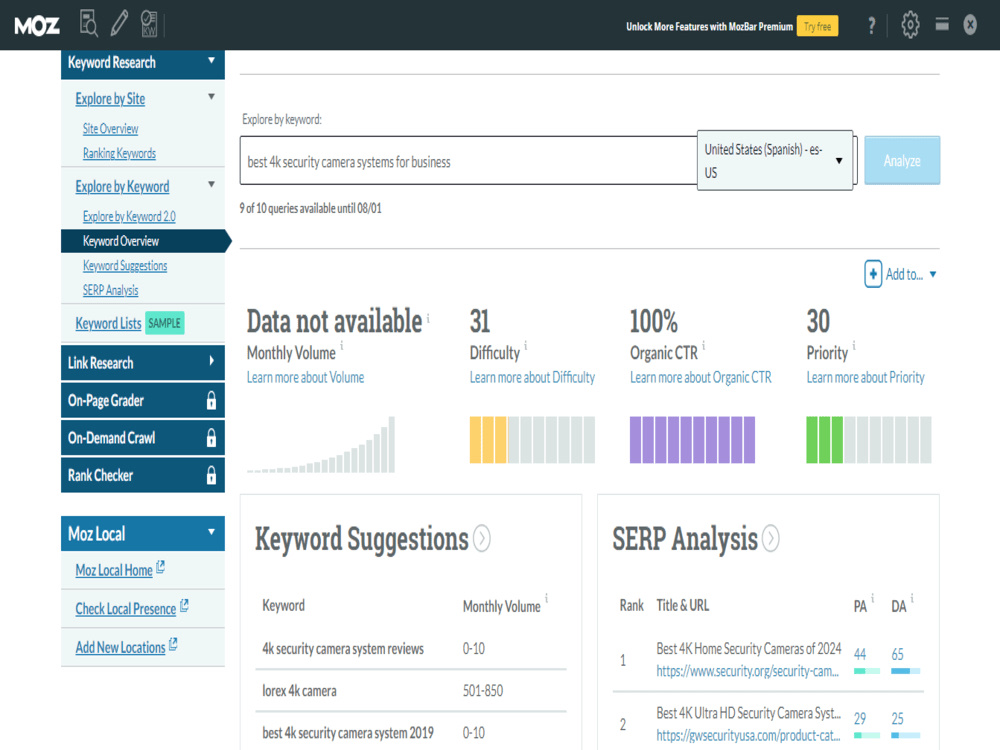Viewport: 1000px width, 750px height.
Task: Click Learn more about Difficulty
Action: [533, 378]
